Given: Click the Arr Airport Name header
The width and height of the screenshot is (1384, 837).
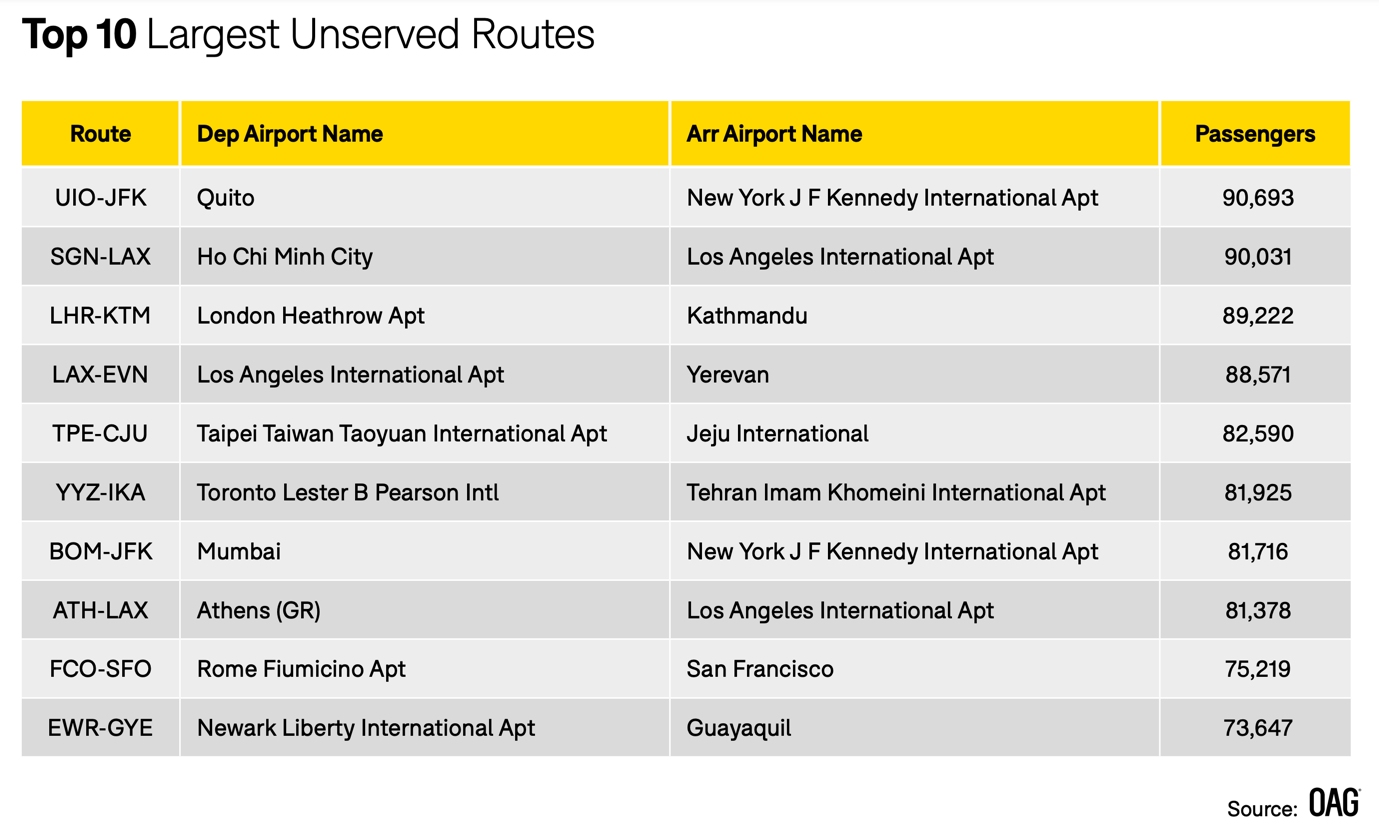Looking at the screenshot, I should pyautogui.click(x=774, y=134).
